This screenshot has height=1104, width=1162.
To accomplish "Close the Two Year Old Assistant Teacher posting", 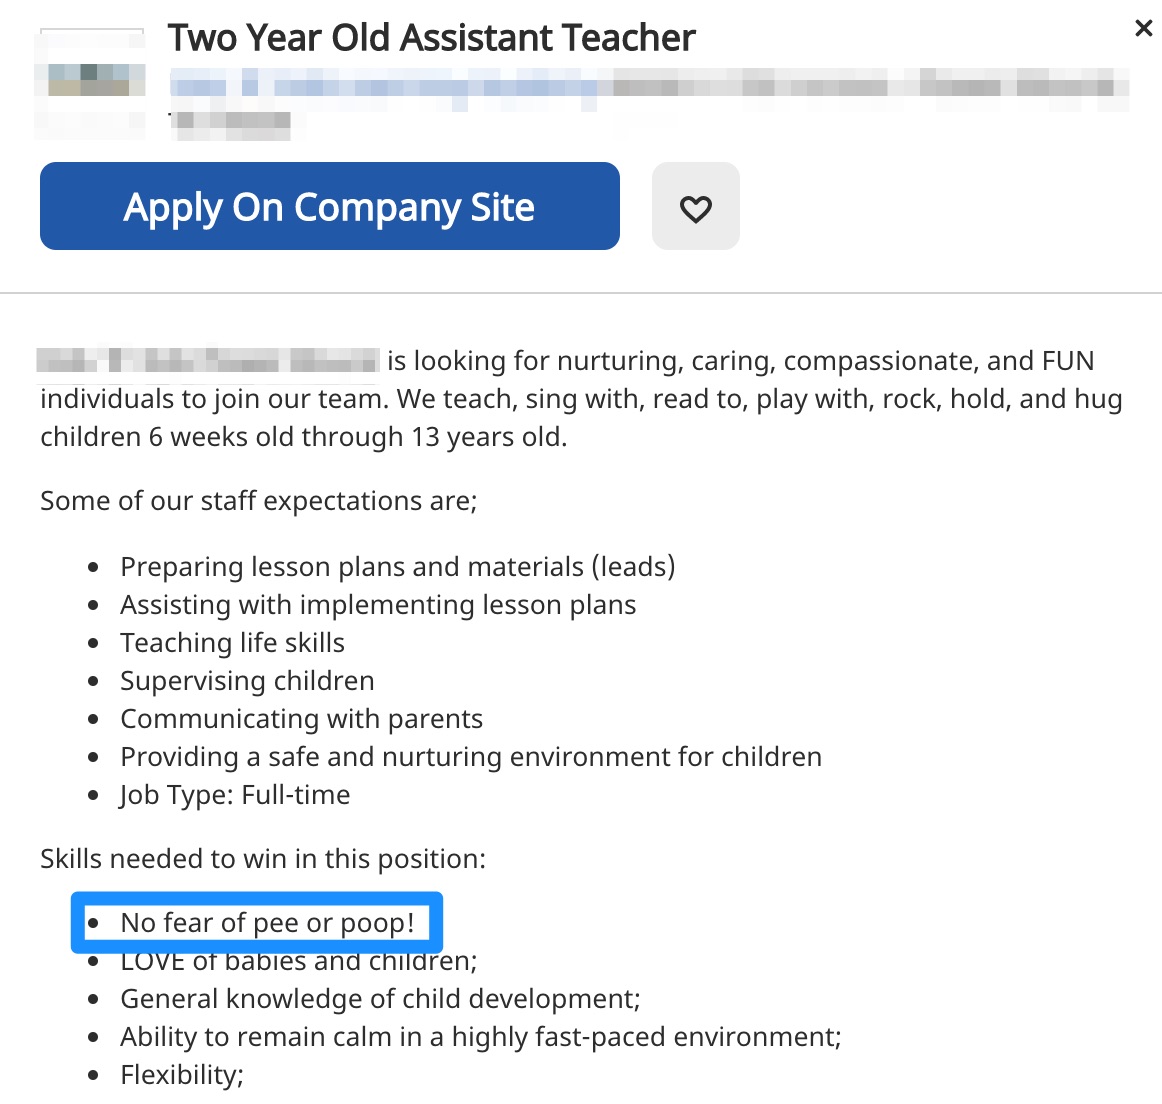I will click(x=1143, y=28).
